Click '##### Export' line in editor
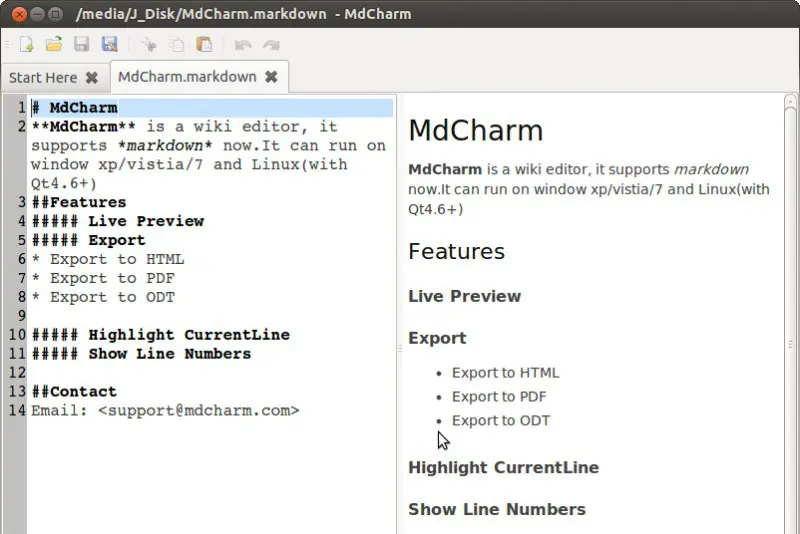The height and width of the screenshot is (534, 800). [x=88, y=240]
